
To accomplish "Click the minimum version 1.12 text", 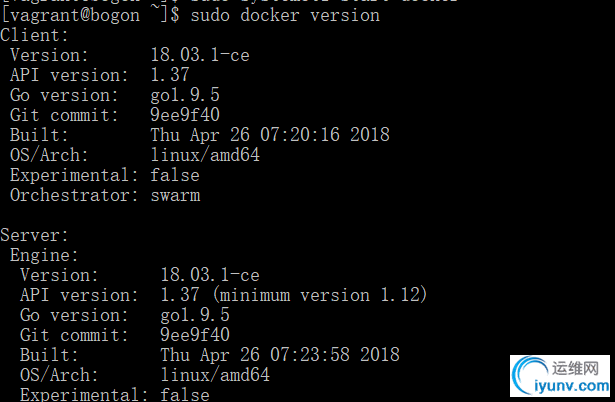I will [320, 295].
